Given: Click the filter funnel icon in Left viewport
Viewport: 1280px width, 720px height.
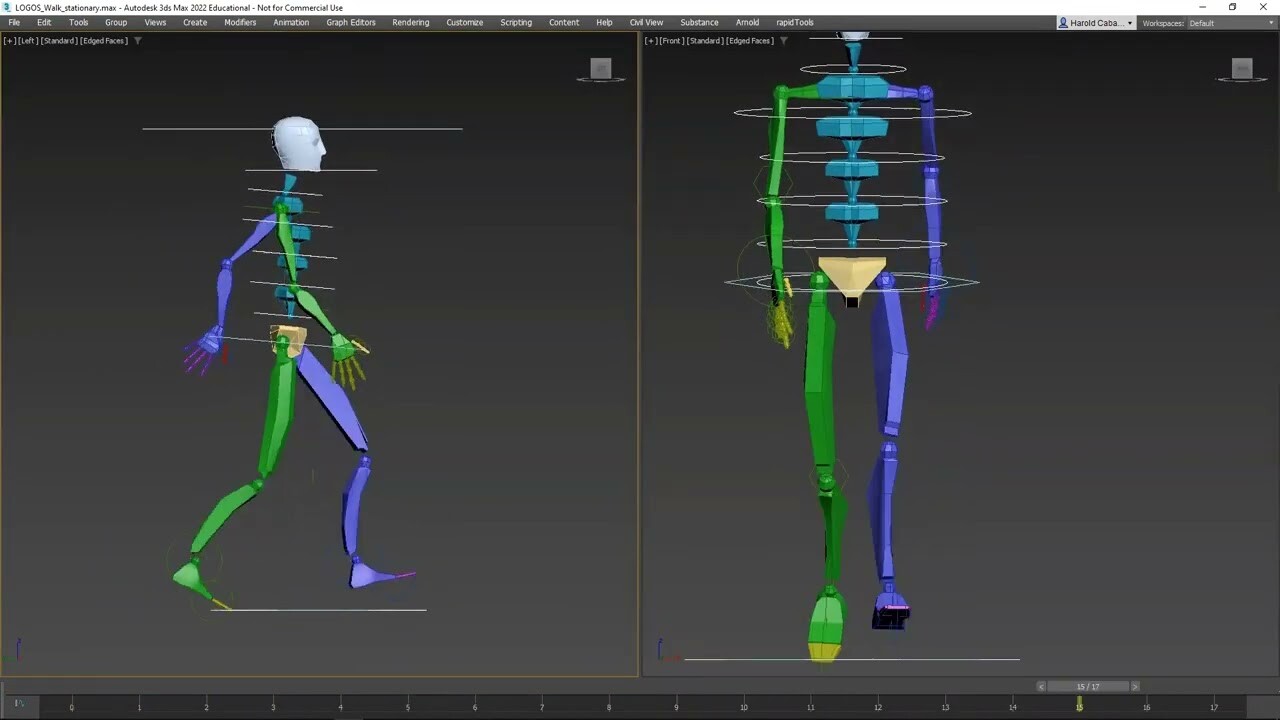Looking at the screenshot, I should coord(138,41).
